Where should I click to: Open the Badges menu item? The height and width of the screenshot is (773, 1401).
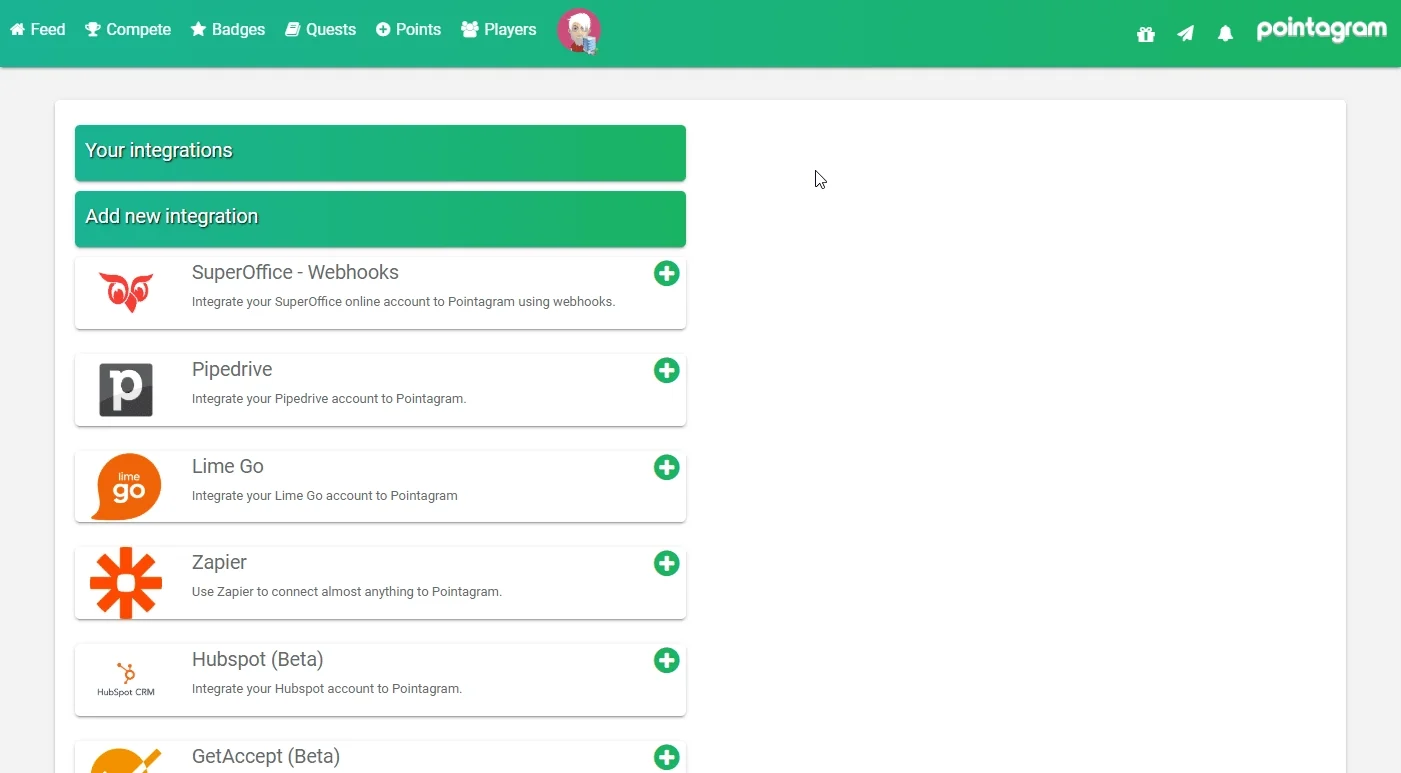(x=228, y=30)
